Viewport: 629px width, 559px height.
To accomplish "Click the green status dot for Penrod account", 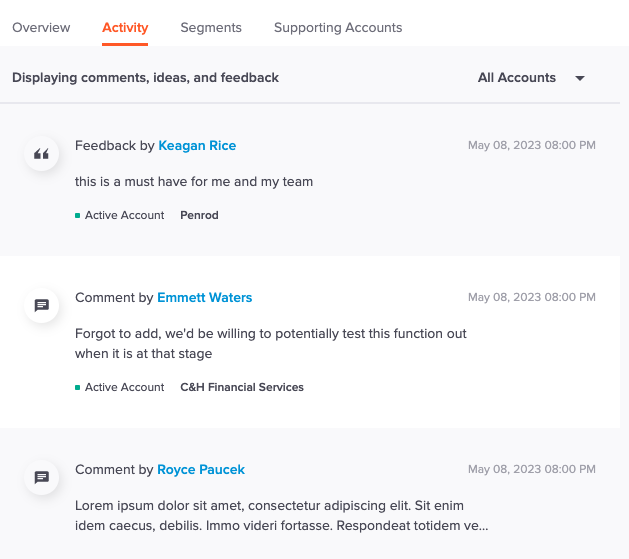I will coord(77,216).
